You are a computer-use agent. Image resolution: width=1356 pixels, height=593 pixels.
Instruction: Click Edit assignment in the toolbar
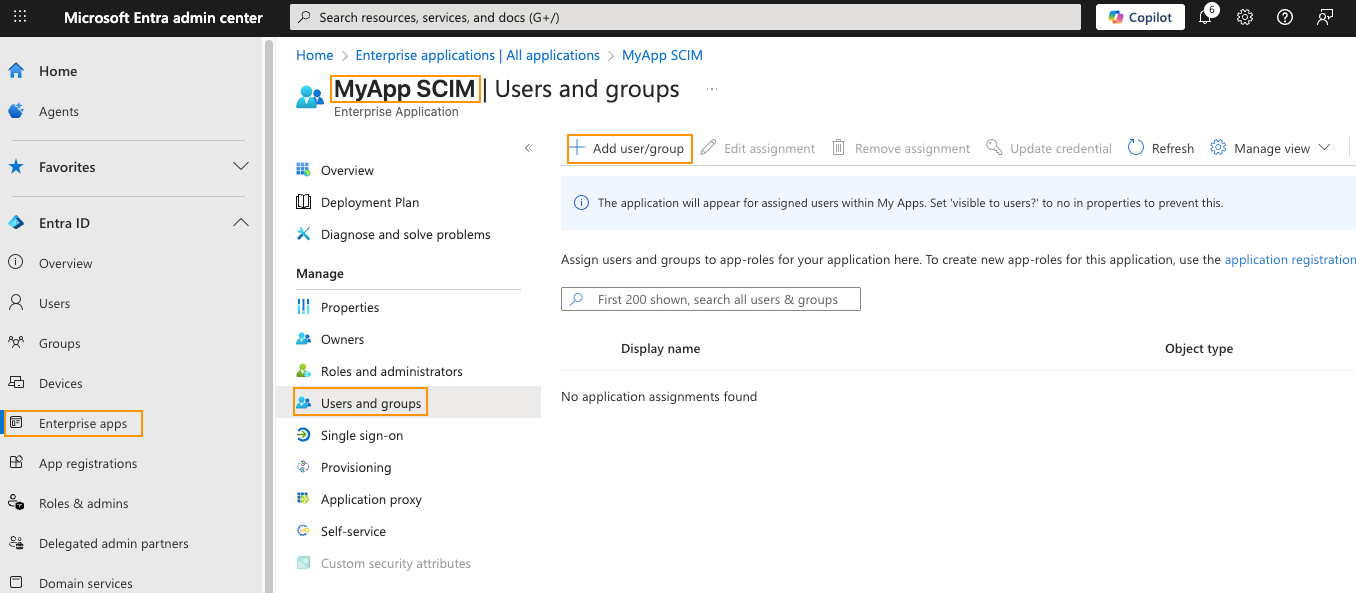click(758, 148)
